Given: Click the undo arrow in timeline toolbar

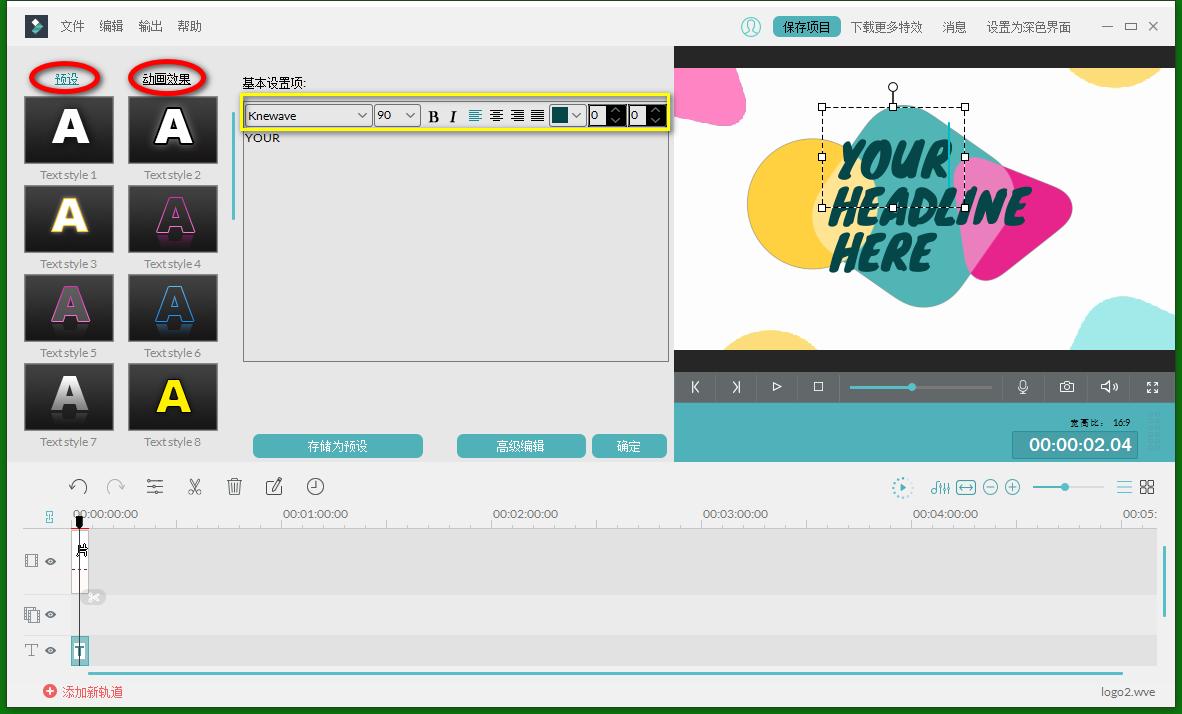Looking at the screenshot, I should (78, 487).
